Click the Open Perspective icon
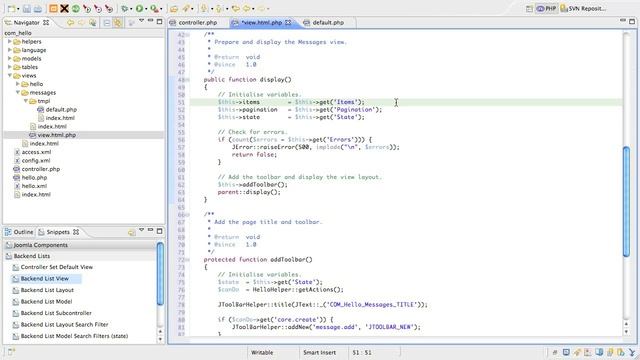Screen dimensions: 640x360 coord(529,9)
